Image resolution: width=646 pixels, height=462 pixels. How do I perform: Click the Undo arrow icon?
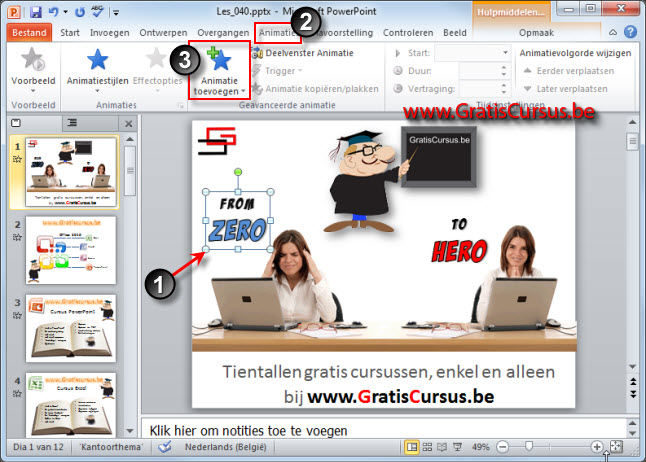(54, 12)
